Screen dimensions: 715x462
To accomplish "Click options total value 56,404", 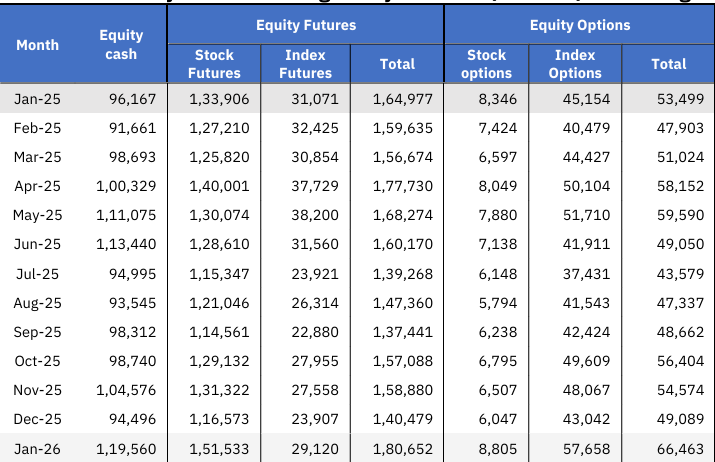I will (x=680, y=361).
